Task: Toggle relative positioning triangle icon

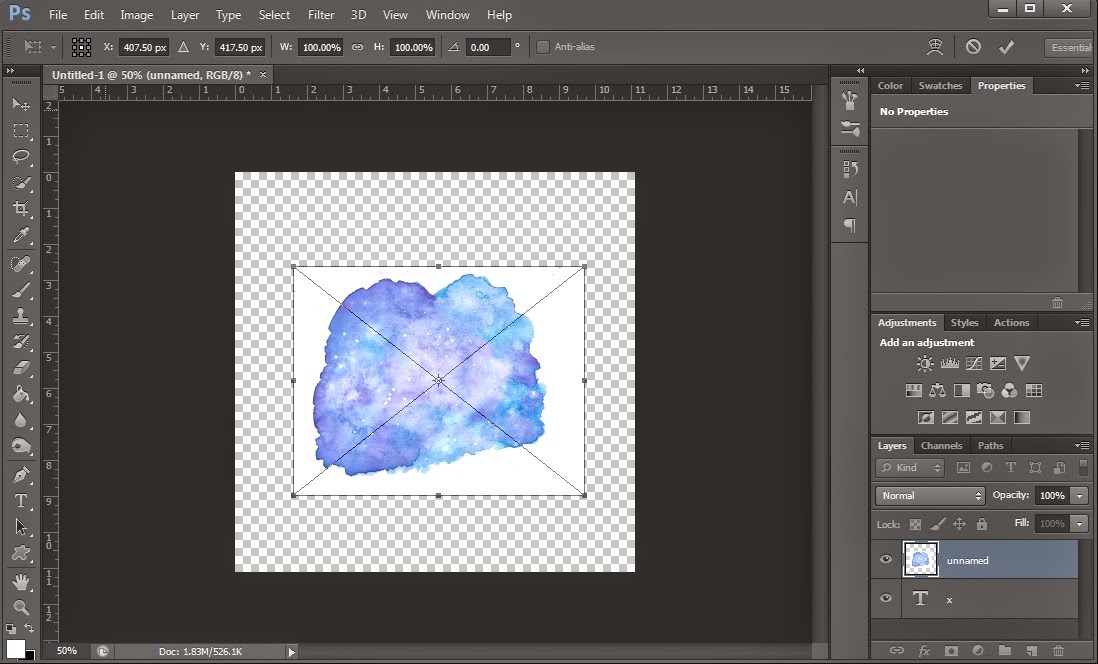Action: [183, 47]
